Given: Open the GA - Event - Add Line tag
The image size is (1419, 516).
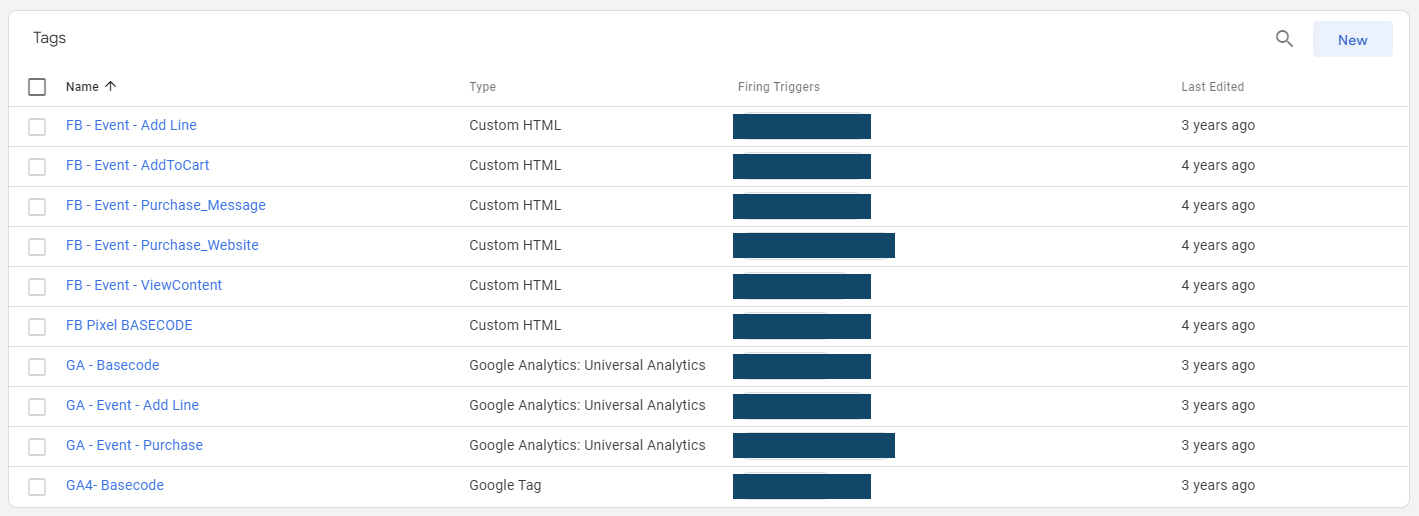Looking at the screenshot, I should coord(132,405).
